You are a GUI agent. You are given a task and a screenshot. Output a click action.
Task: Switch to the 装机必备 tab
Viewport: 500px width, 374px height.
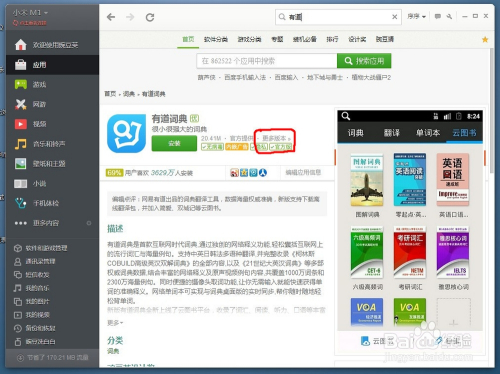[x=305, y=39]
